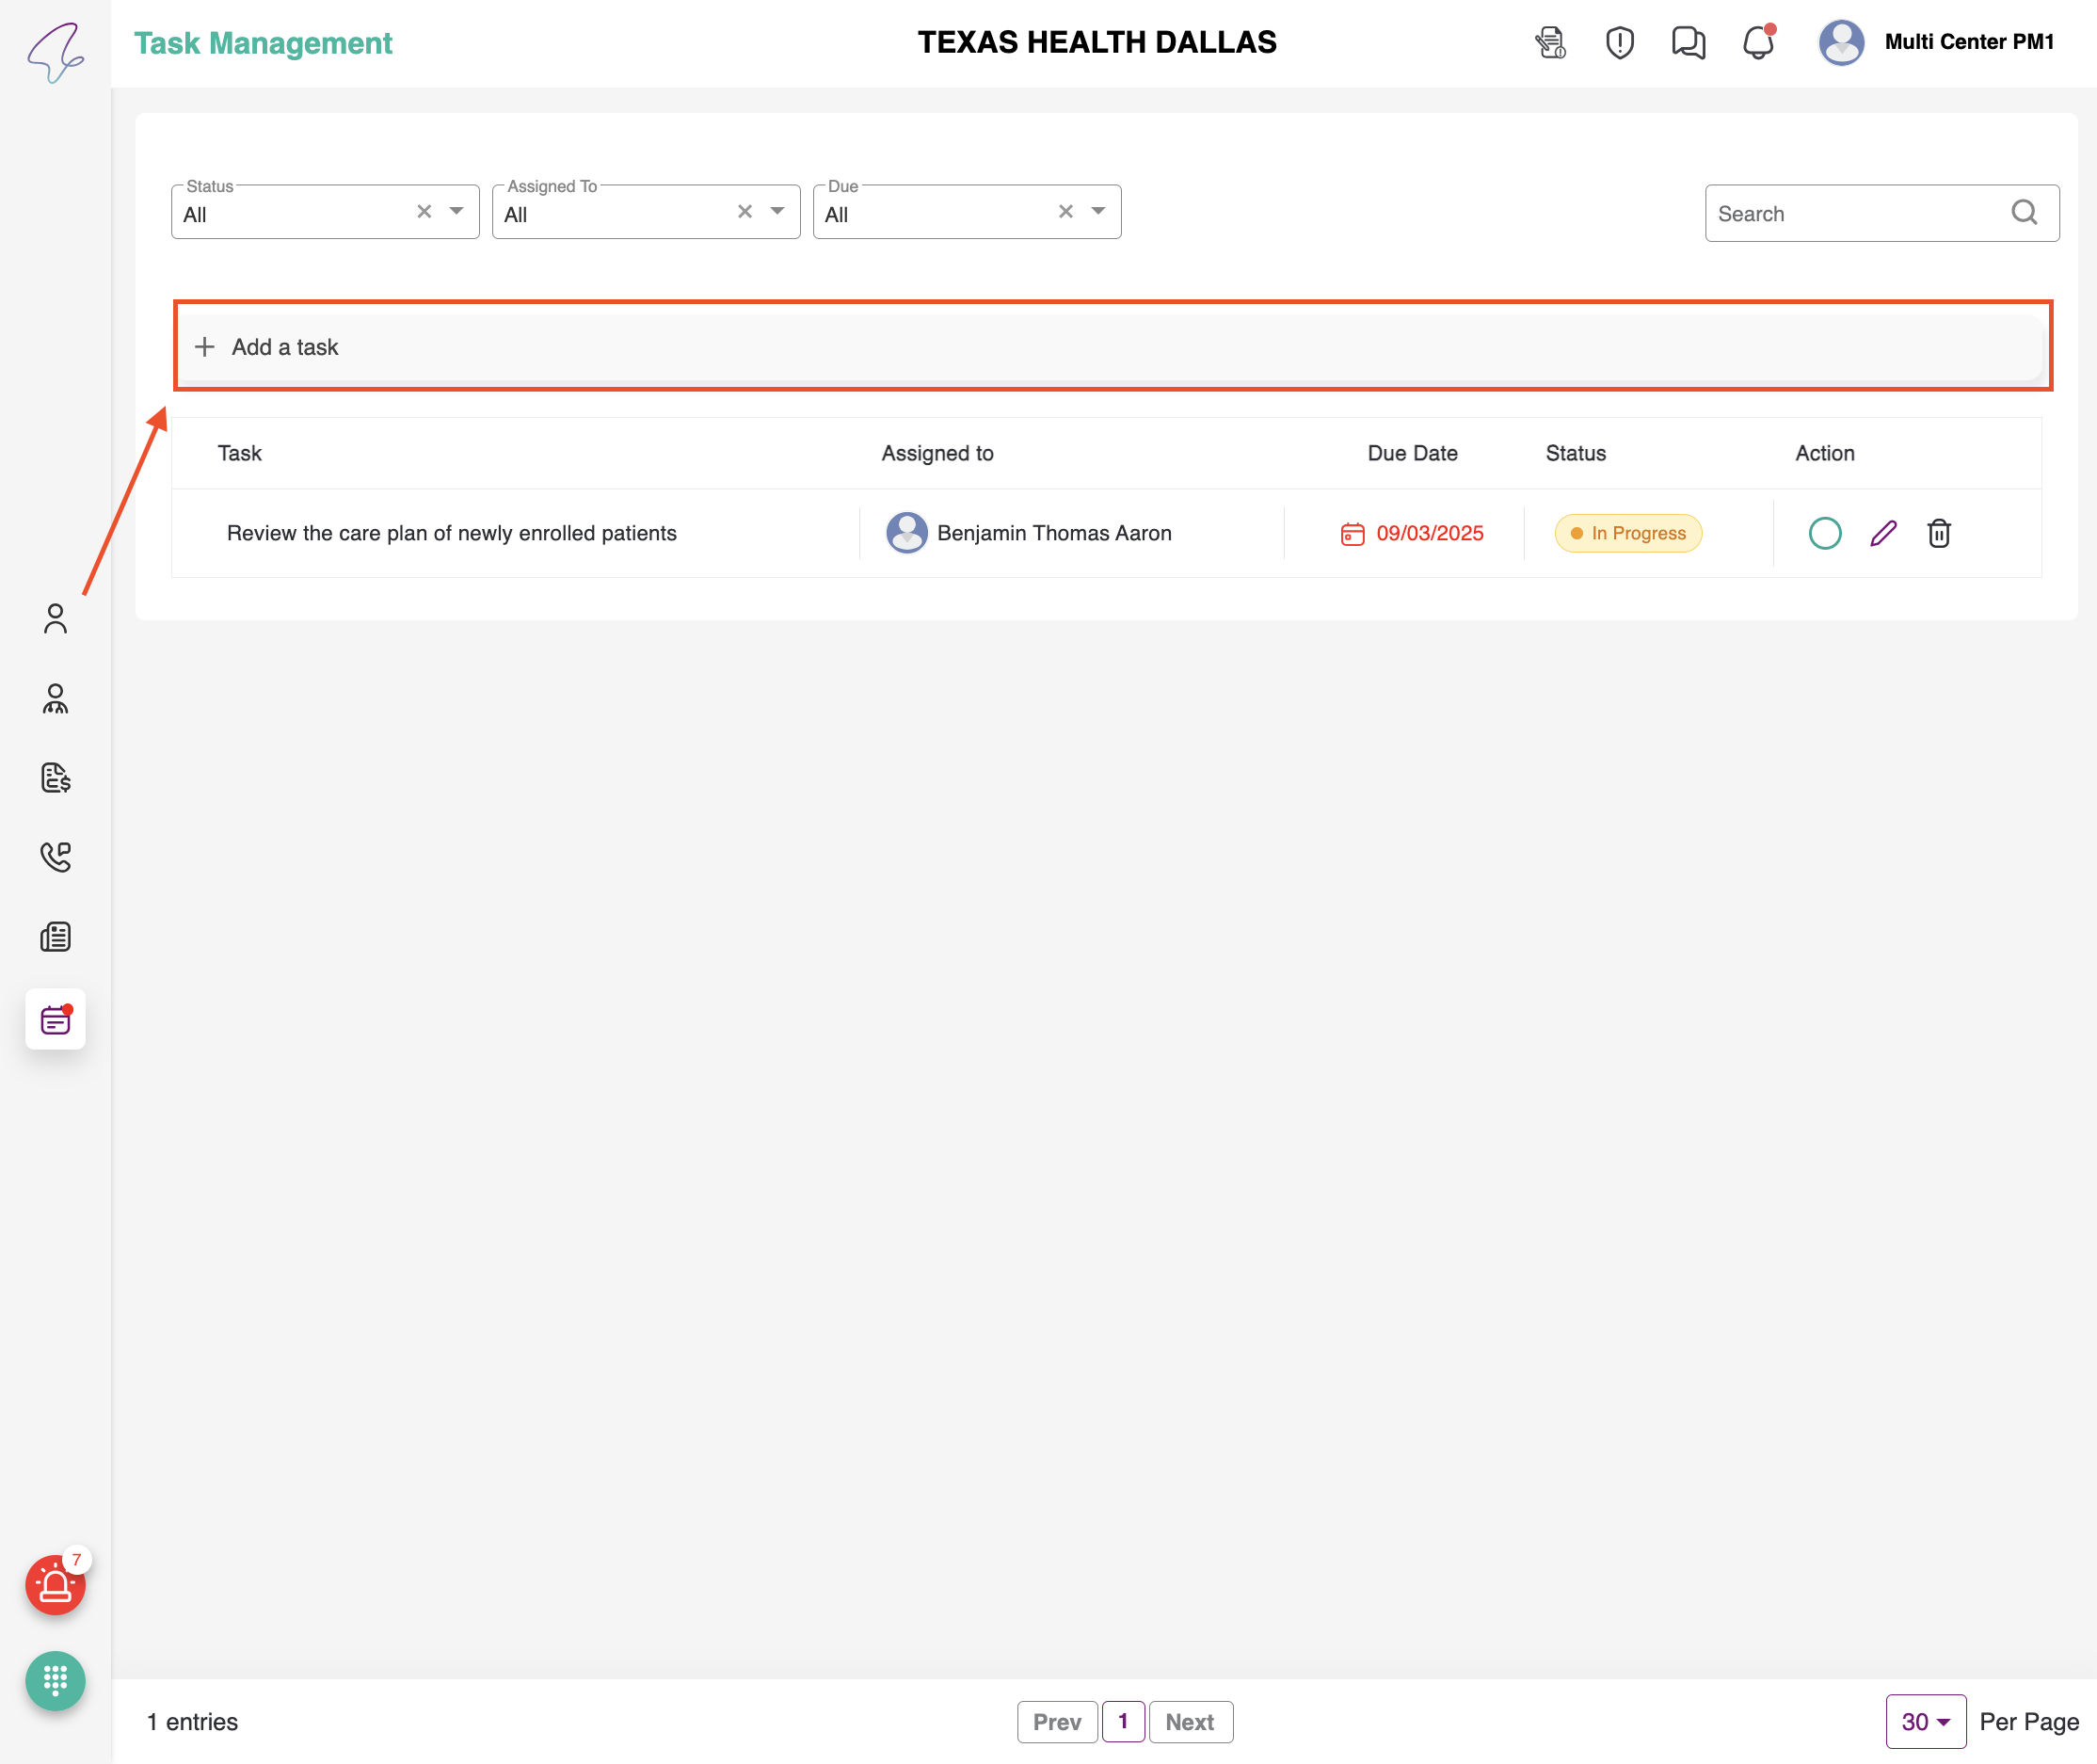Viewport: 2097px width, 1764px height.
Task: Expand the Due filter dropdown
Action: 1098,211
